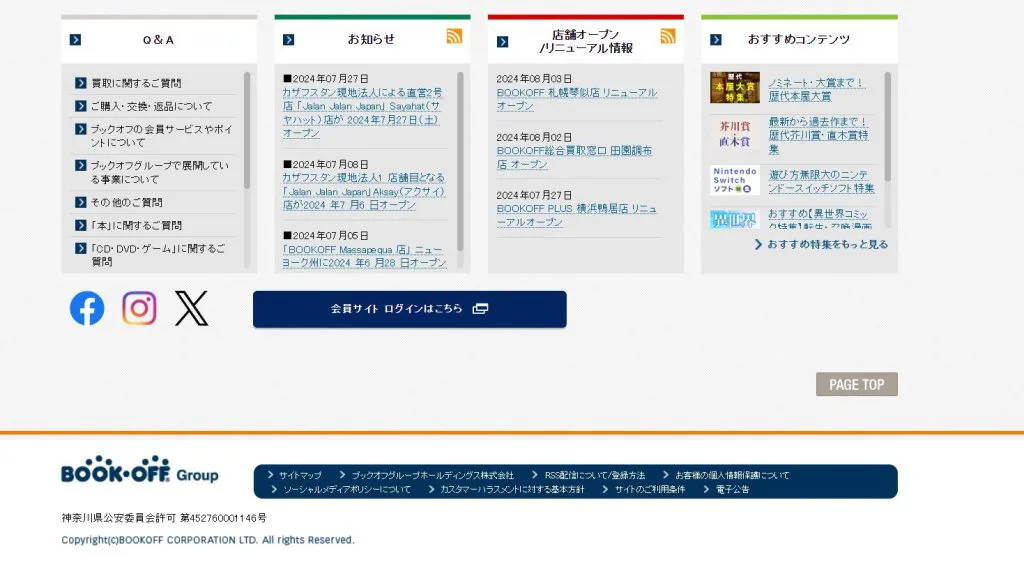Open the BOOKOFF Instagram icon
Viewport: 1024px width, 583px height.
tap(139, 308)
